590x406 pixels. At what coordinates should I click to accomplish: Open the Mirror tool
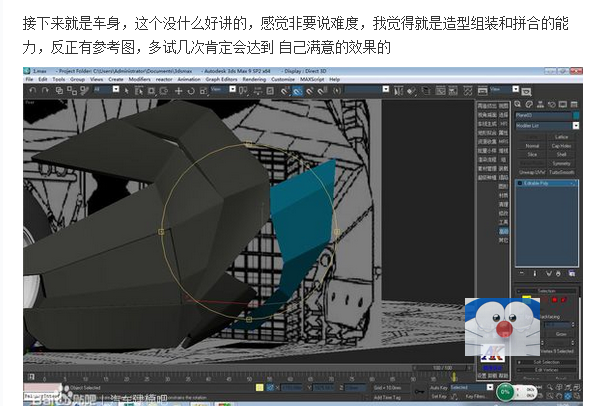click(x=399, y=91)
